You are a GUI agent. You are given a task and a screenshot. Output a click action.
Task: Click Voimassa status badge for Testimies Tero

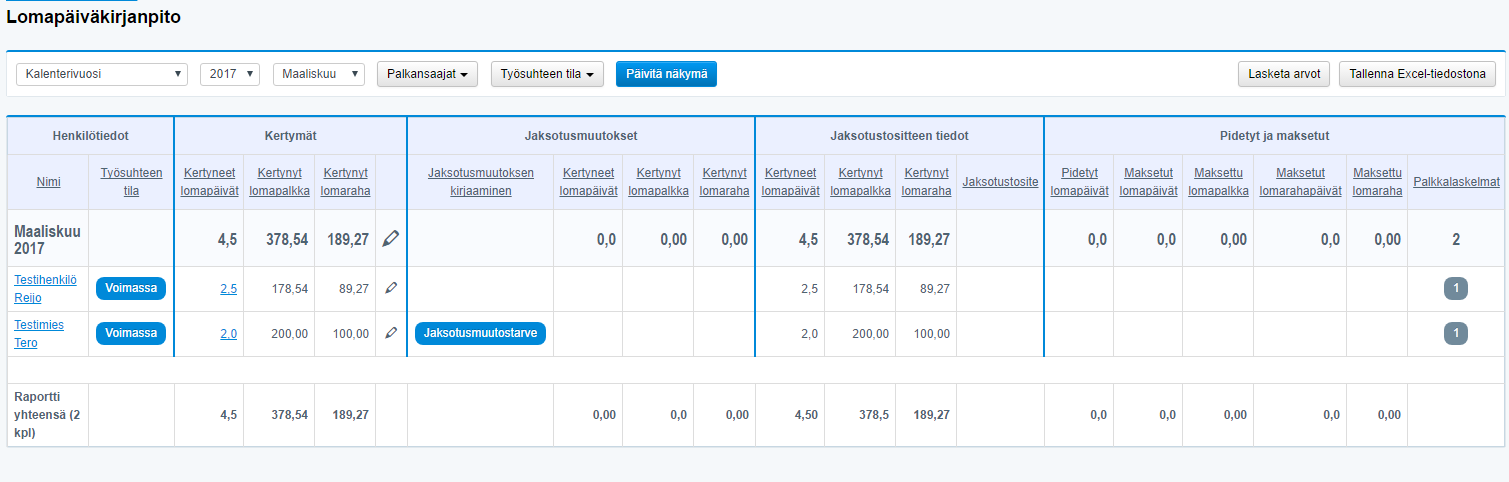tap(131, 333)
